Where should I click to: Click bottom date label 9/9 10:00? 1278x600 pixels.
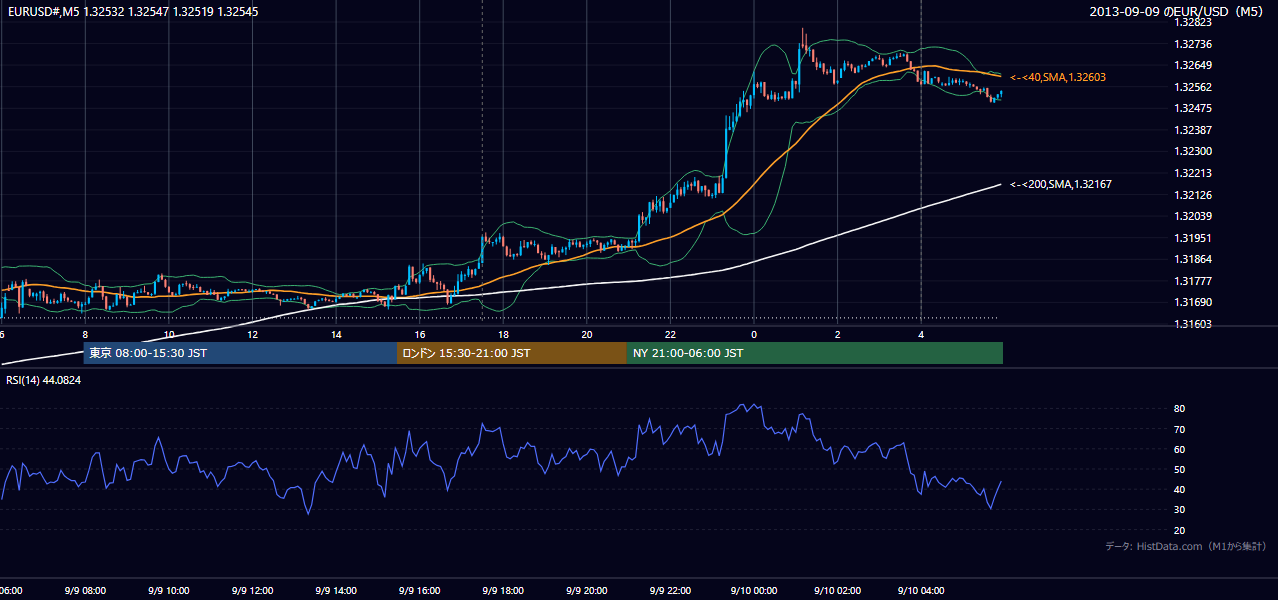[168, 591]
